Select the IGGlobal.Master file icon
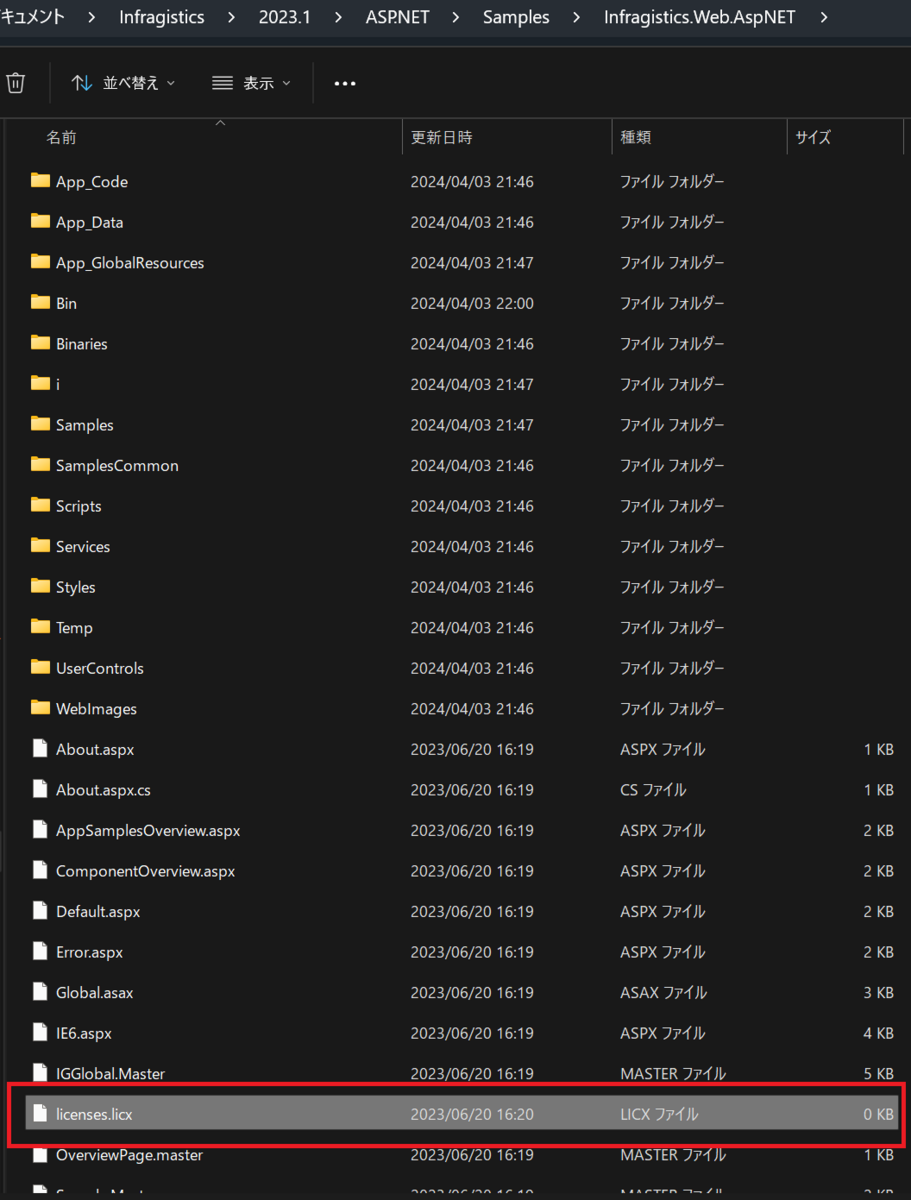This screenshot has height=1200, width=911. click(x=40, y=1073)
